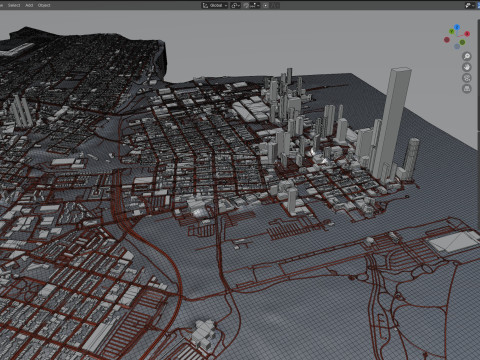
Task: Open the Object menu in viewport header
Action: click(44, 5)
